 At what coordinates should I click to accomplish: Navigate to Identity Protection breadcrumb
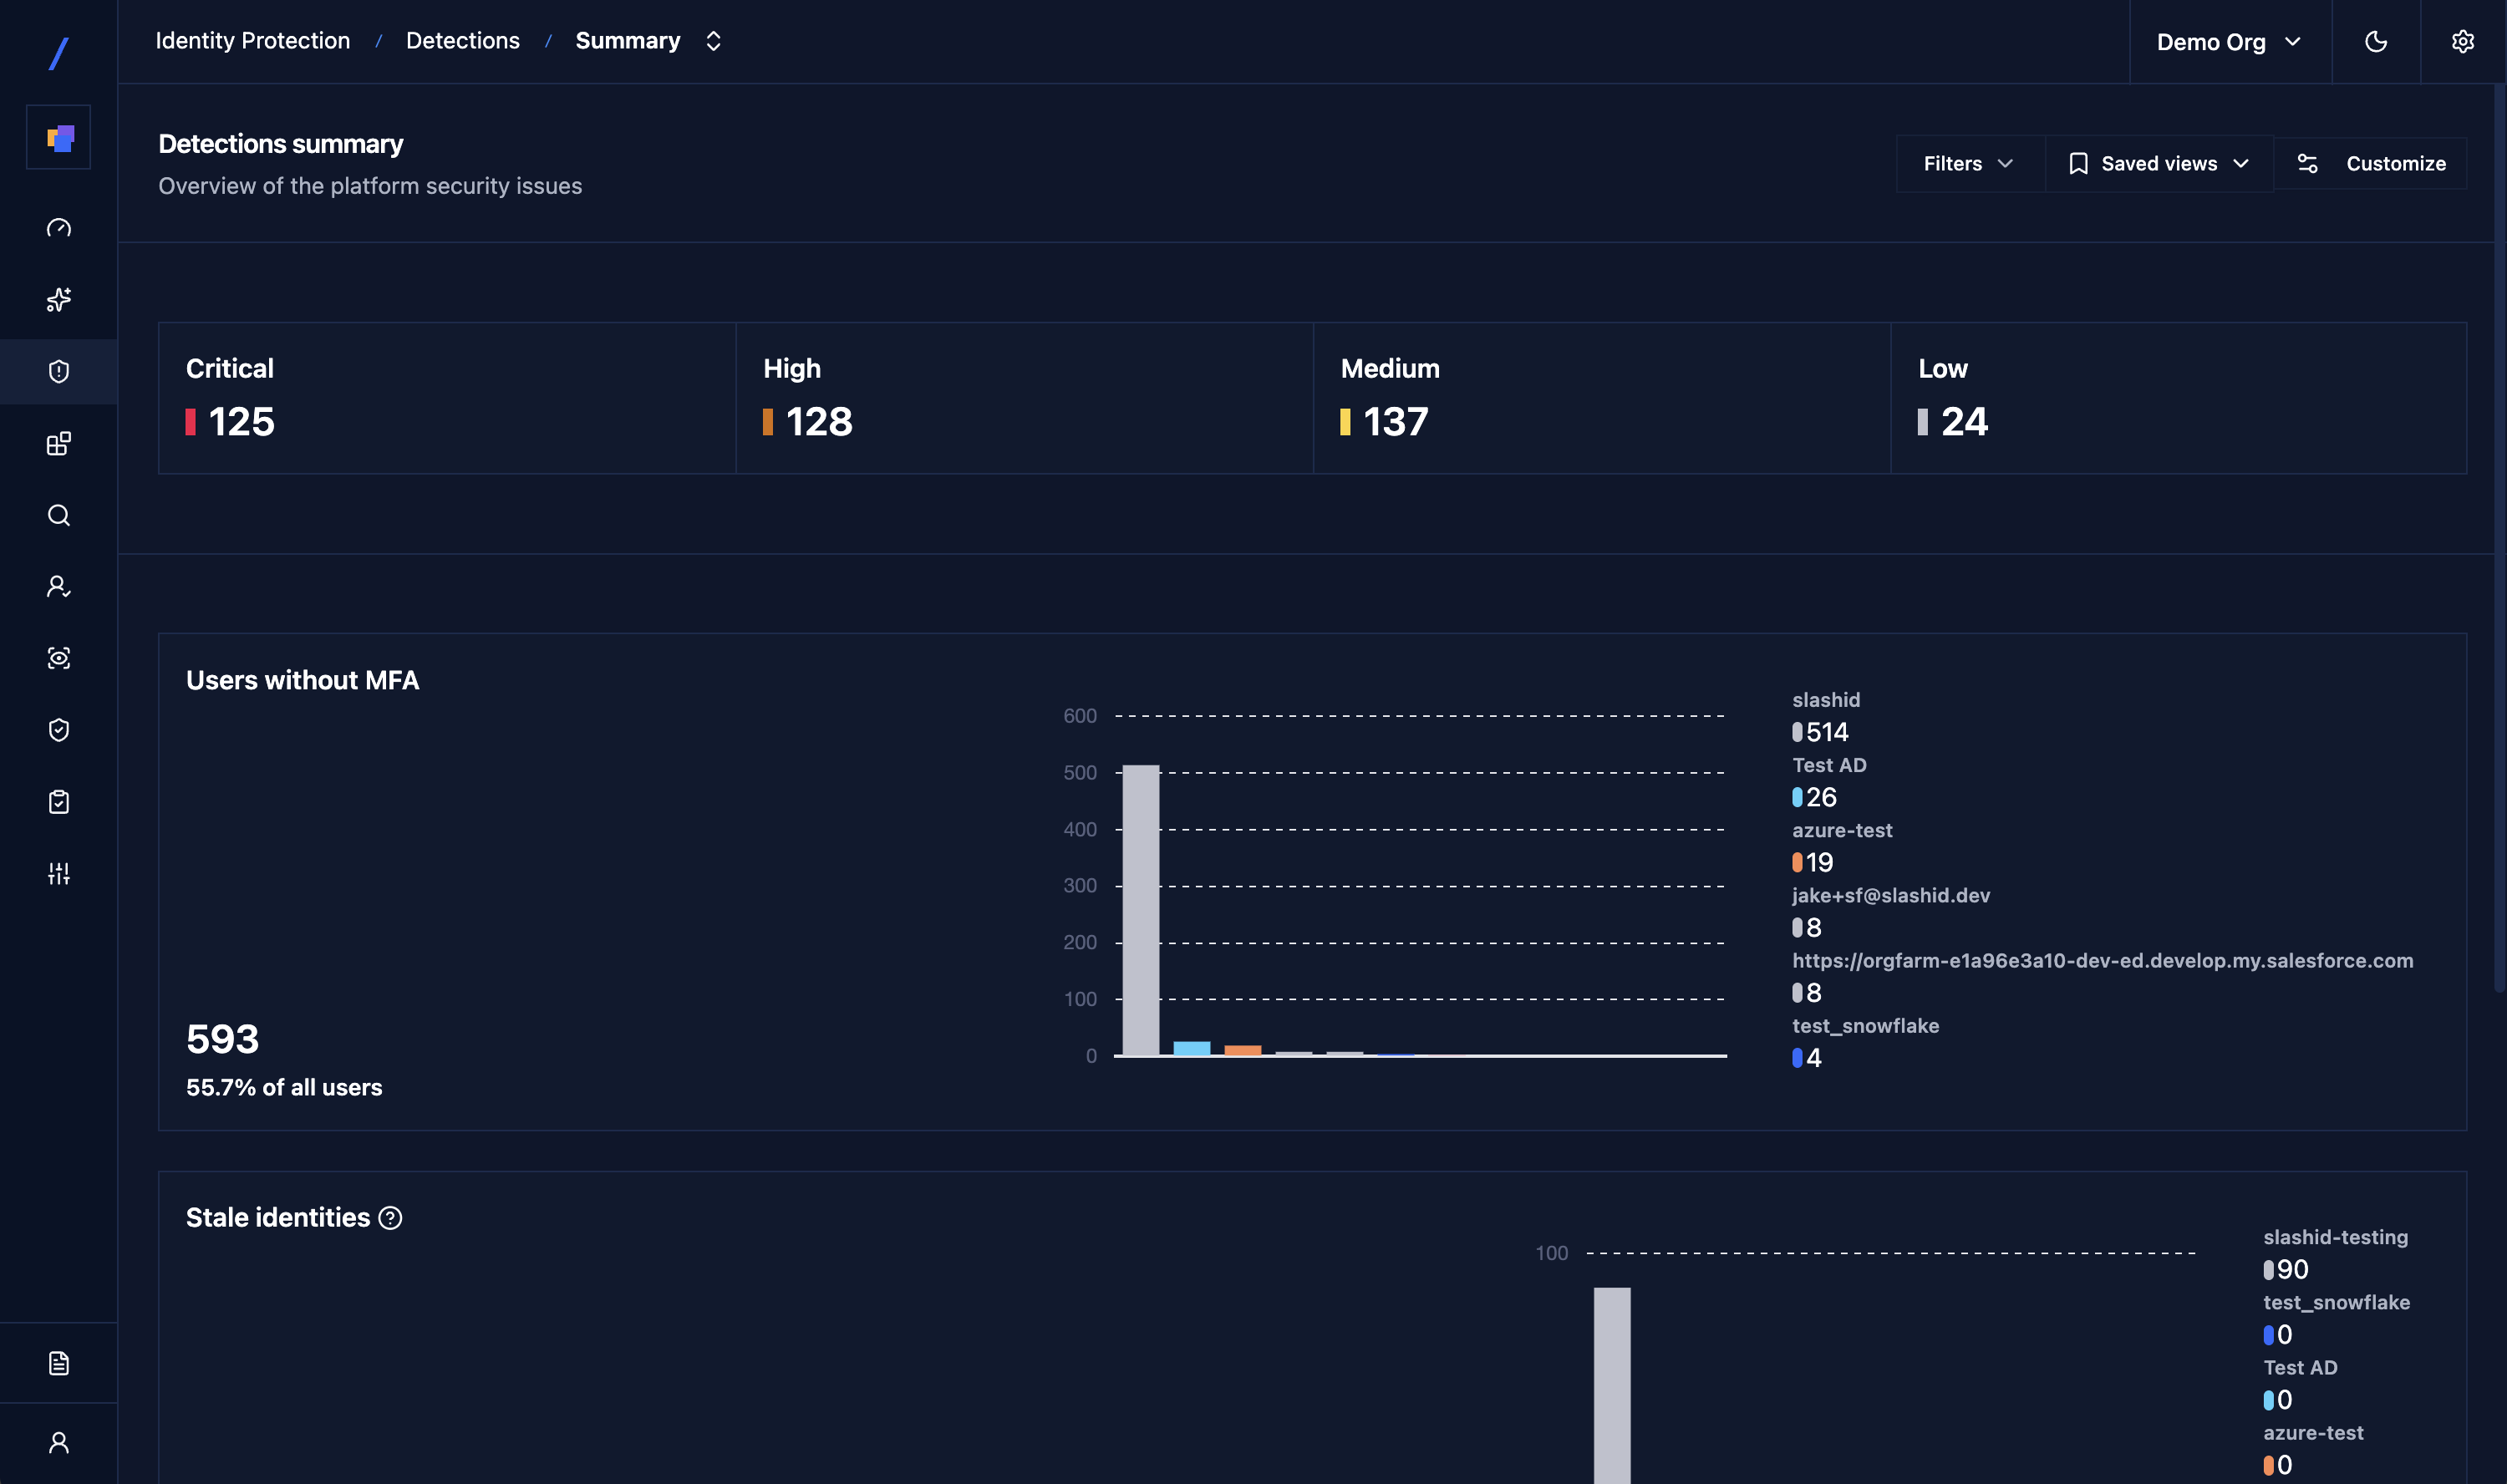[x=252, y=41]
